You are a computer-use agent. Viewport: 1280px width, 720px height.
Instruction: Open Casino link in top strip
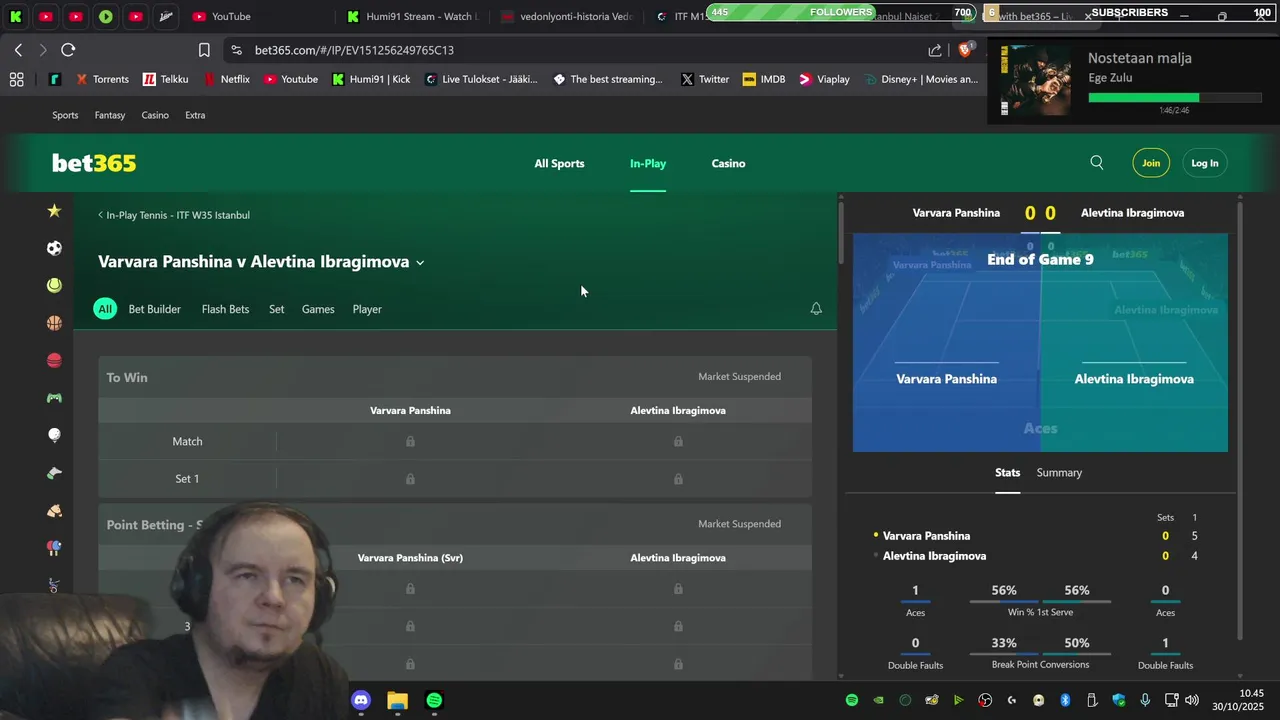tap(155, 115)
